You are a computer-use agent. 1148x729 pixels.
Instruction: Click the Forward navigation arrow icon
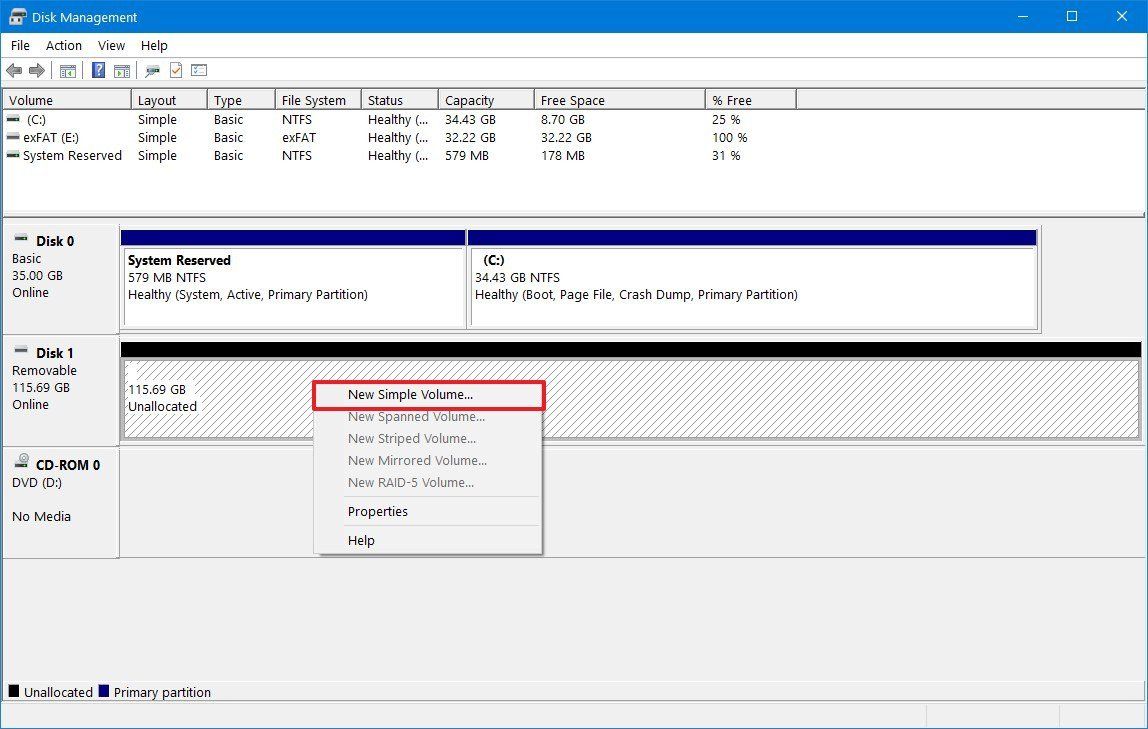[x=37, y=70]
